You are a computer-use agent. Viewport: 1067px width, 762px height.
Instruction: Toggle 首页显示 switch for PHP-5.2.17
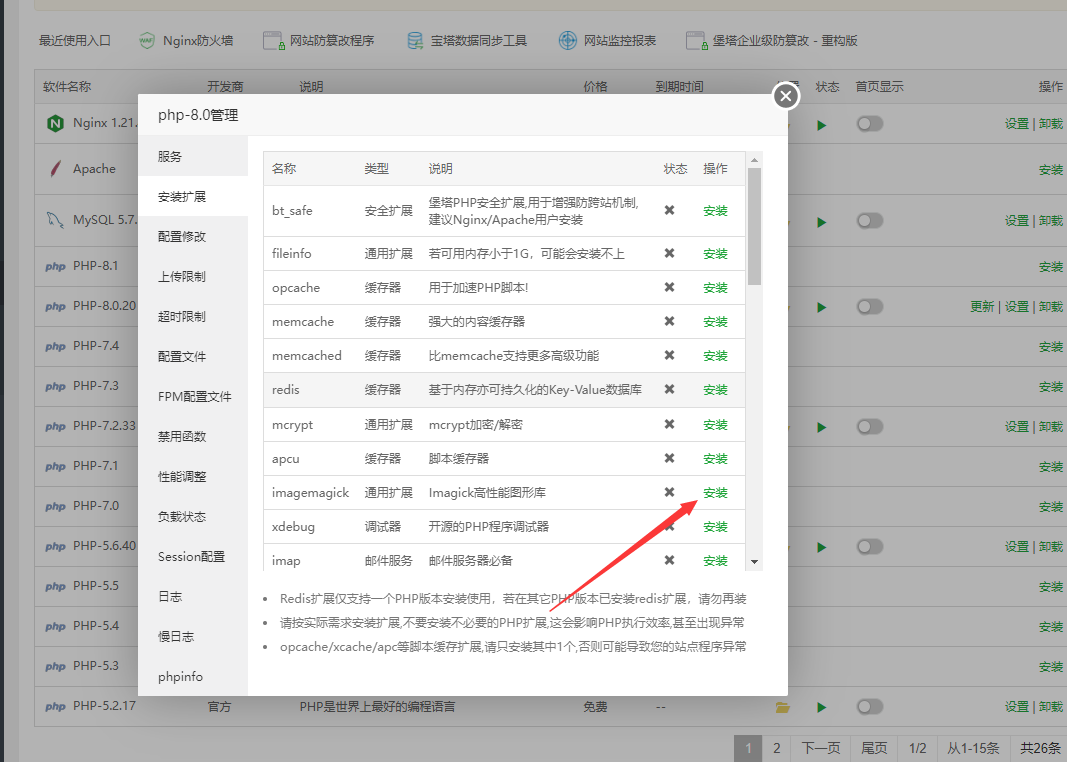coord(870,707)
